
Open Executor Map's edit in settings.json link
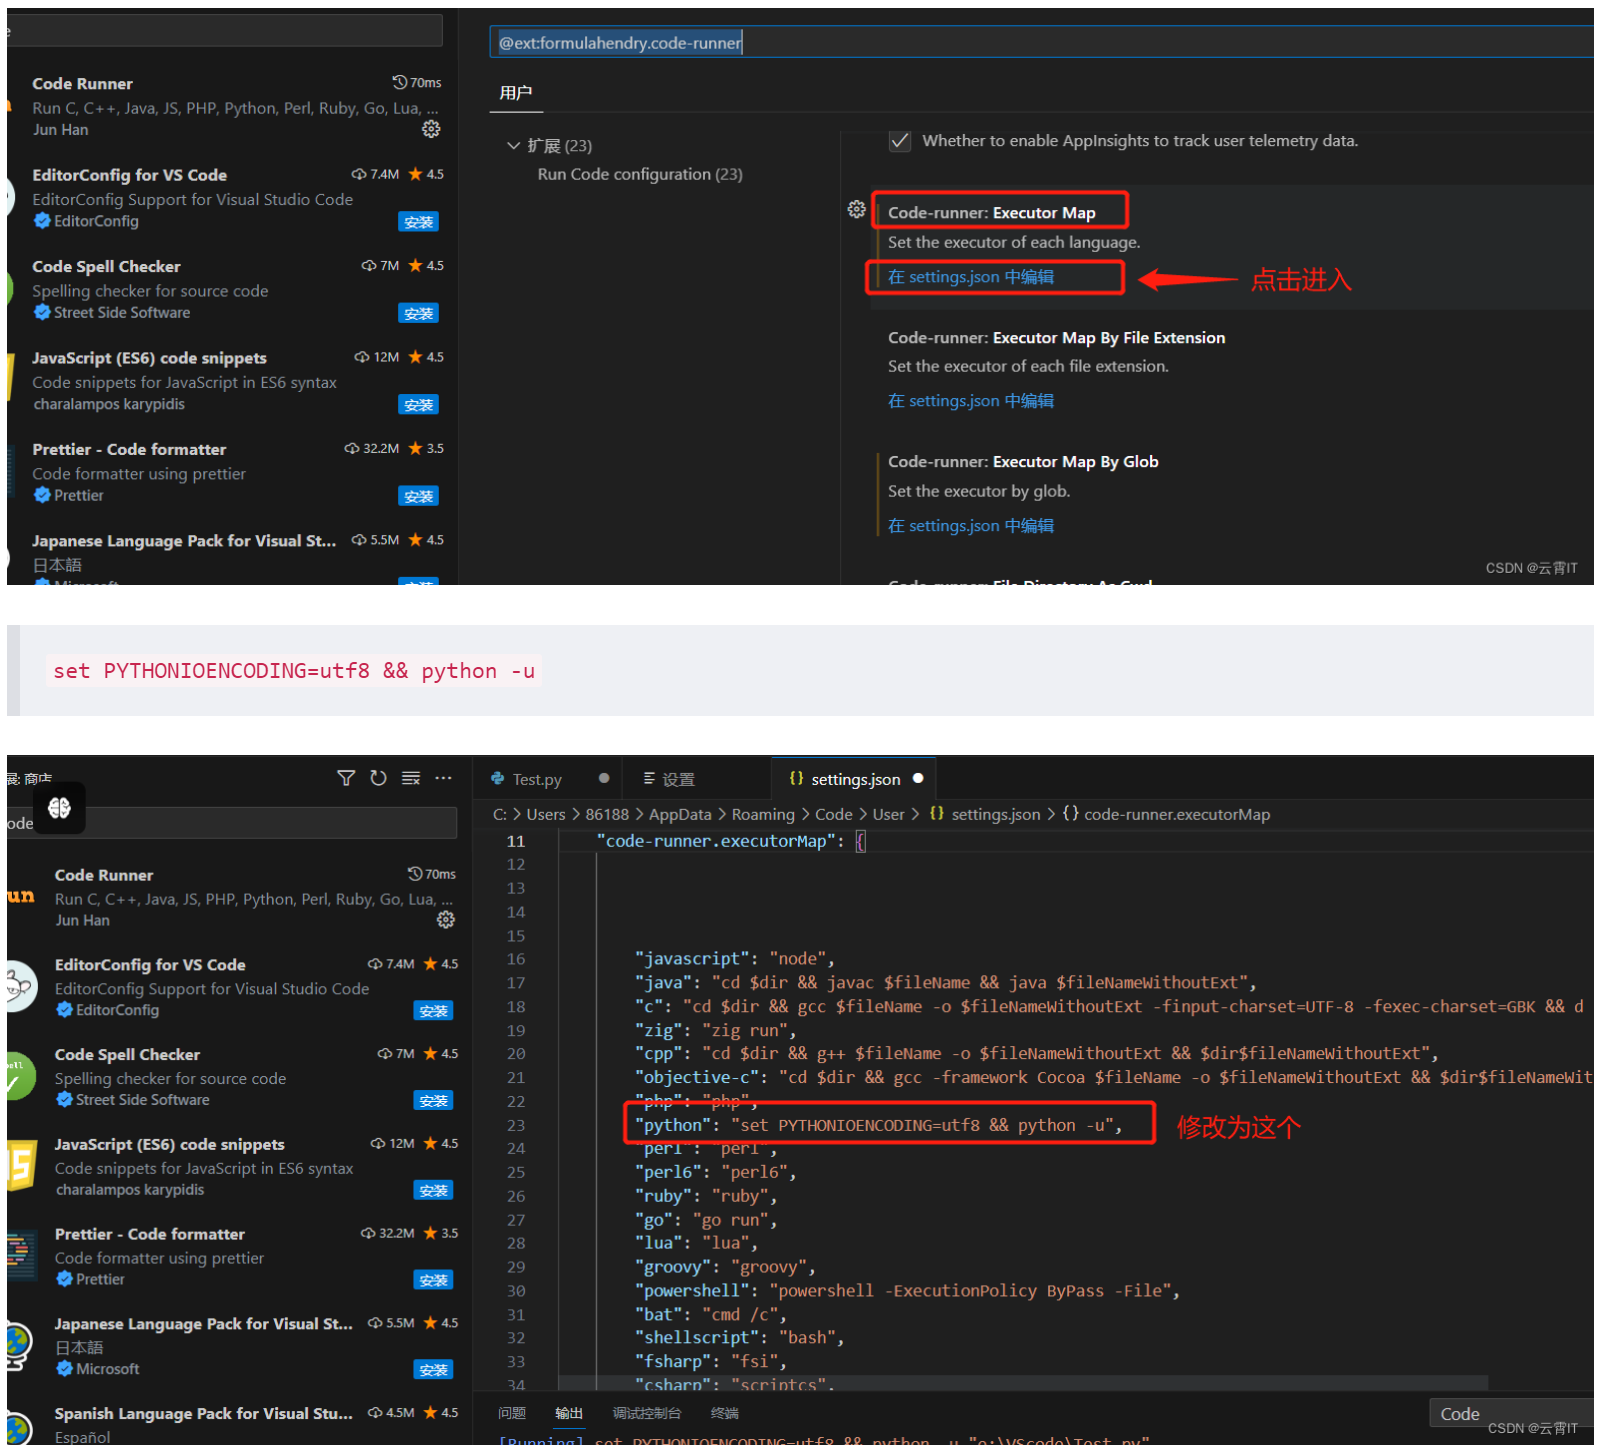tap(971, 277)
